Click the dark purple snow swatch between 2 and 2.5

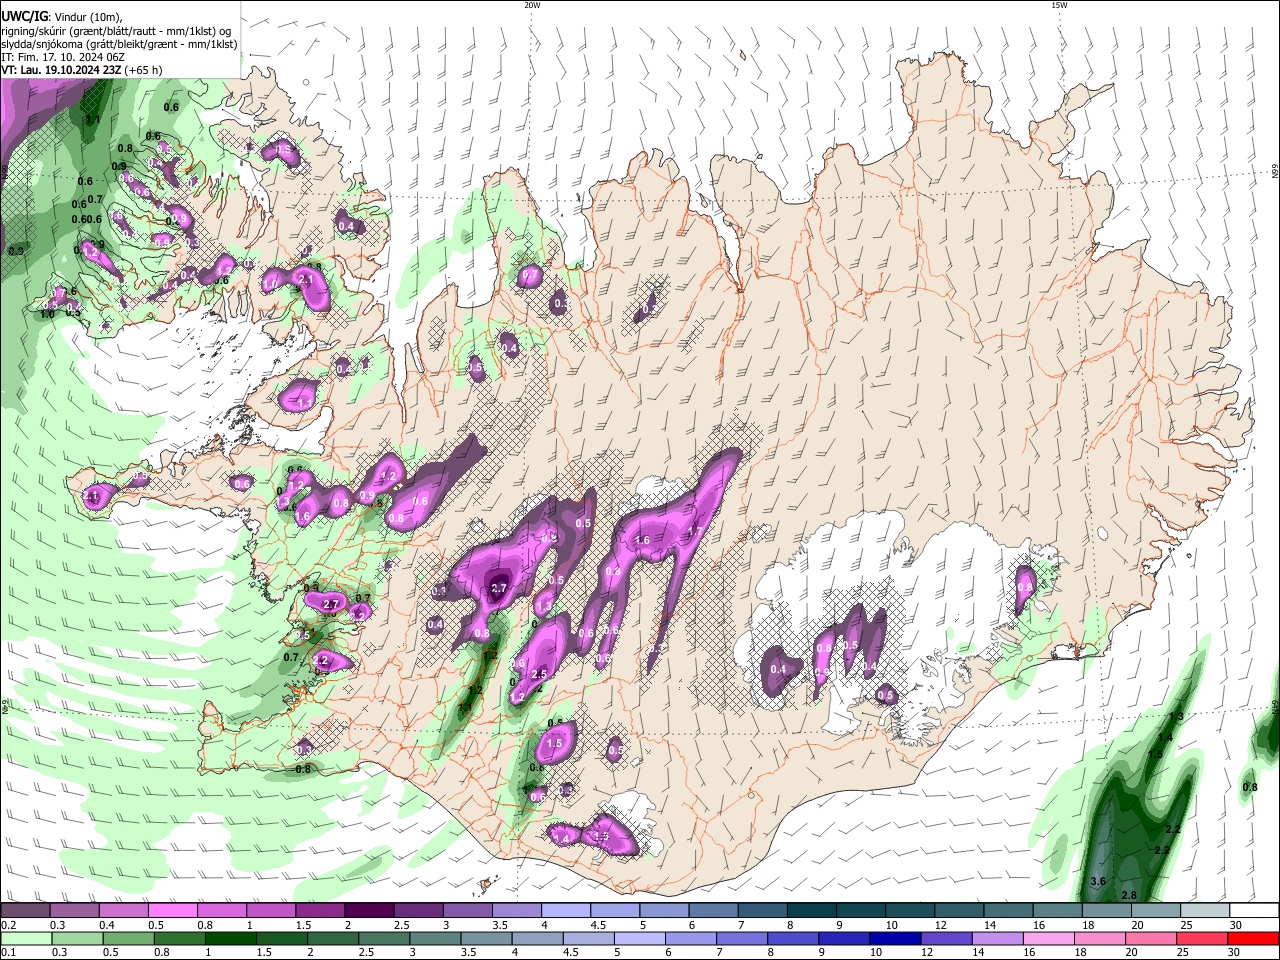369,910
